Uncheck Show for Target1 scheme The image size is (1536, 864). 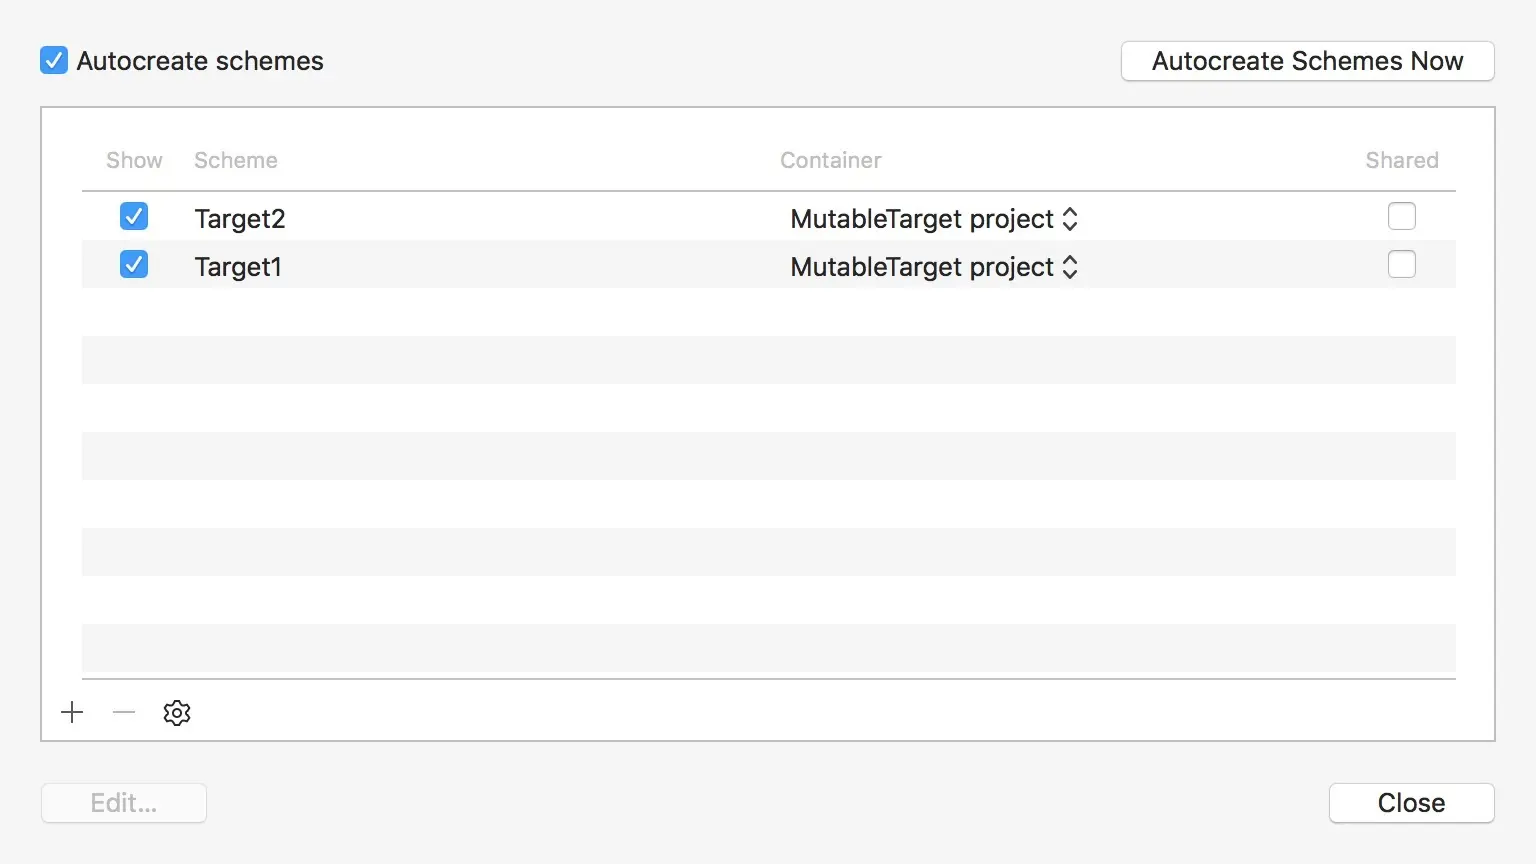pyautogui.click(x=134, y=264)
